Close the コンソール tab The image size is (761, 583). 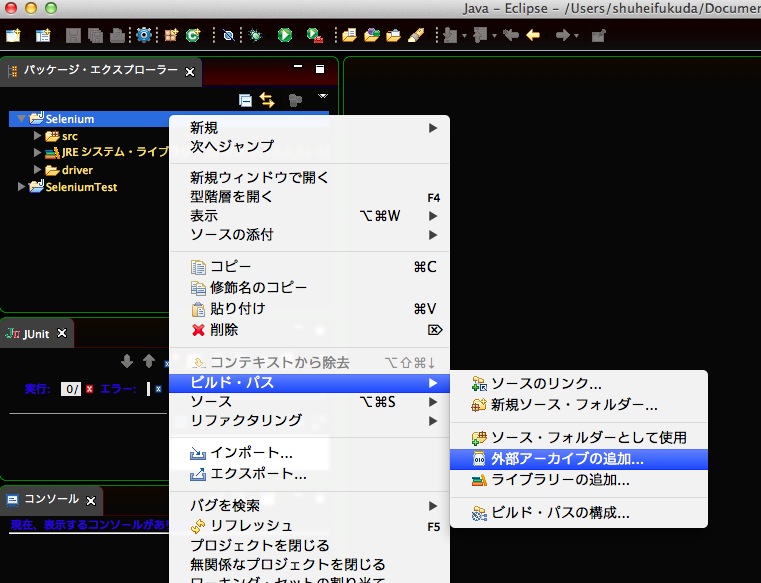pyautogui.click(x=91, y=500)
